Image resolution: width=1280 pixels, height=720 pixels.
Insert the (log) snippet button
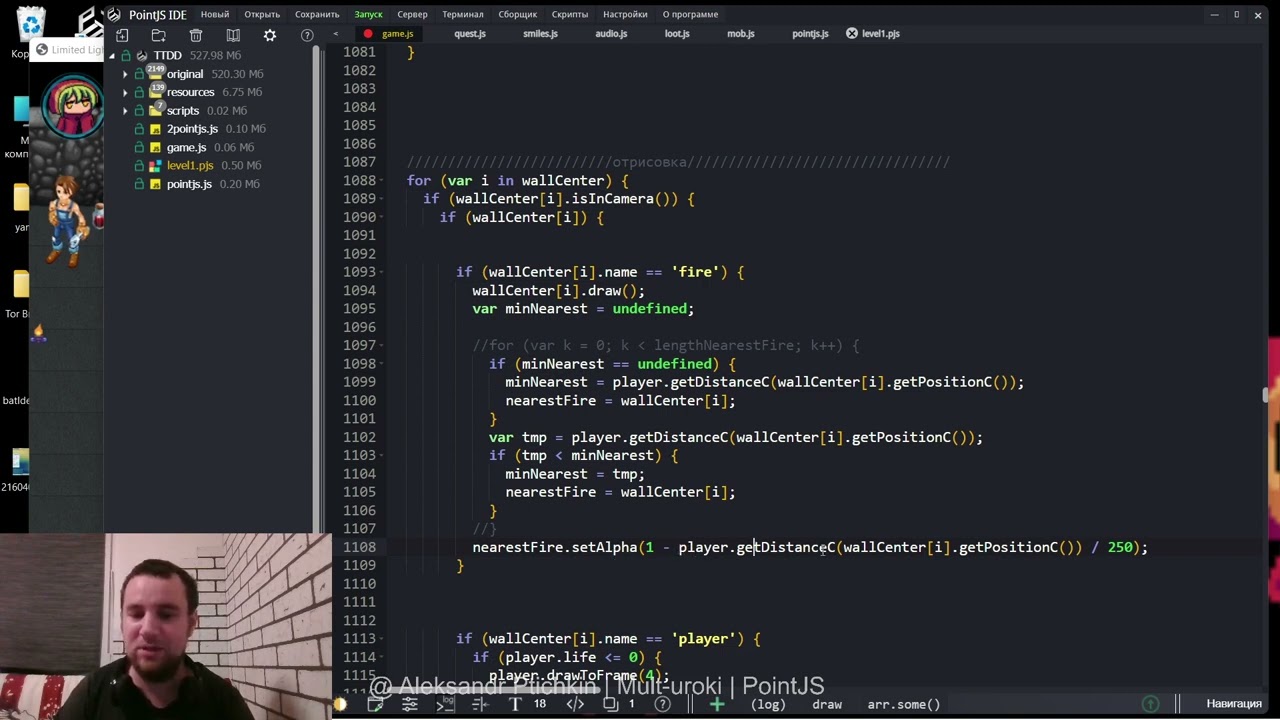[x=769, y=704]
